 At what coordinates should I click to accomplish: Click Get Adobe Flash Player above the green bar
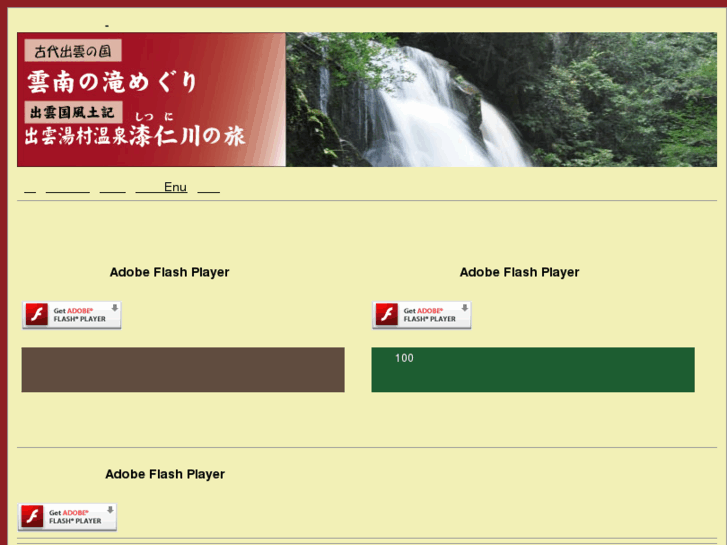coord(421,315)
